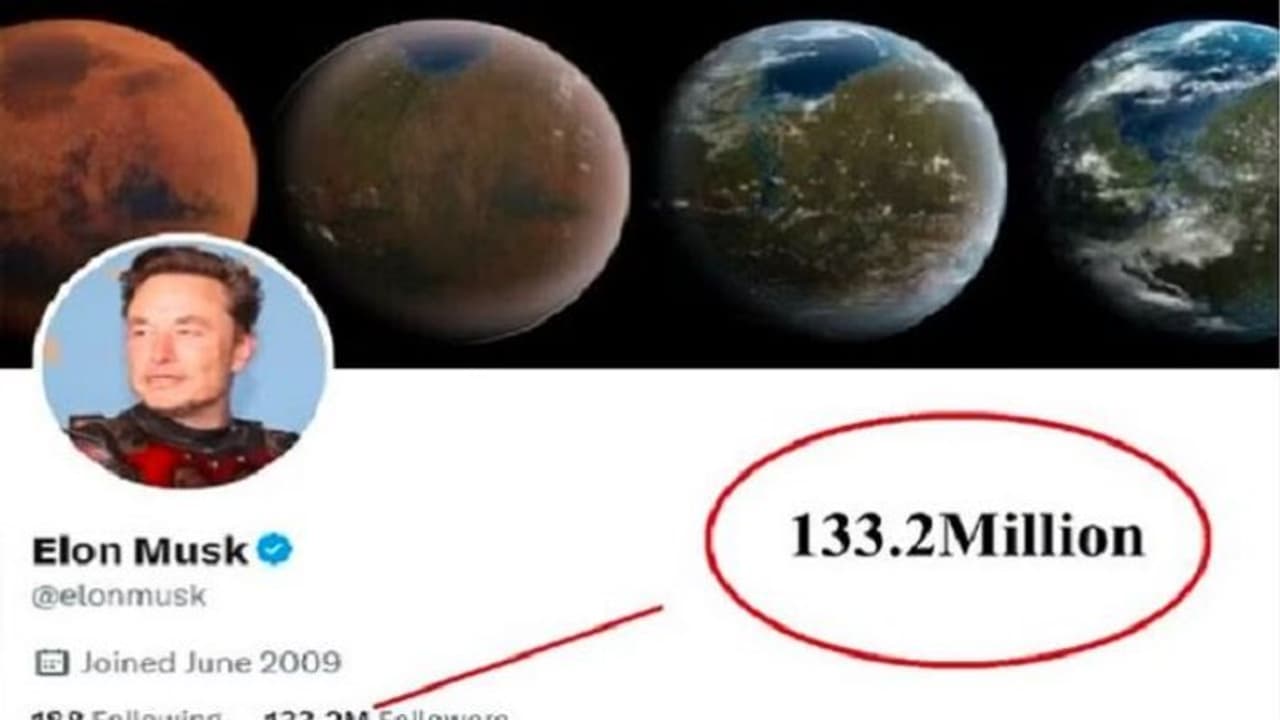Viewport: 1280px width, 720px height.
Task: Click the blue verified badge beside Elon Musk
Action: (275, 549)
